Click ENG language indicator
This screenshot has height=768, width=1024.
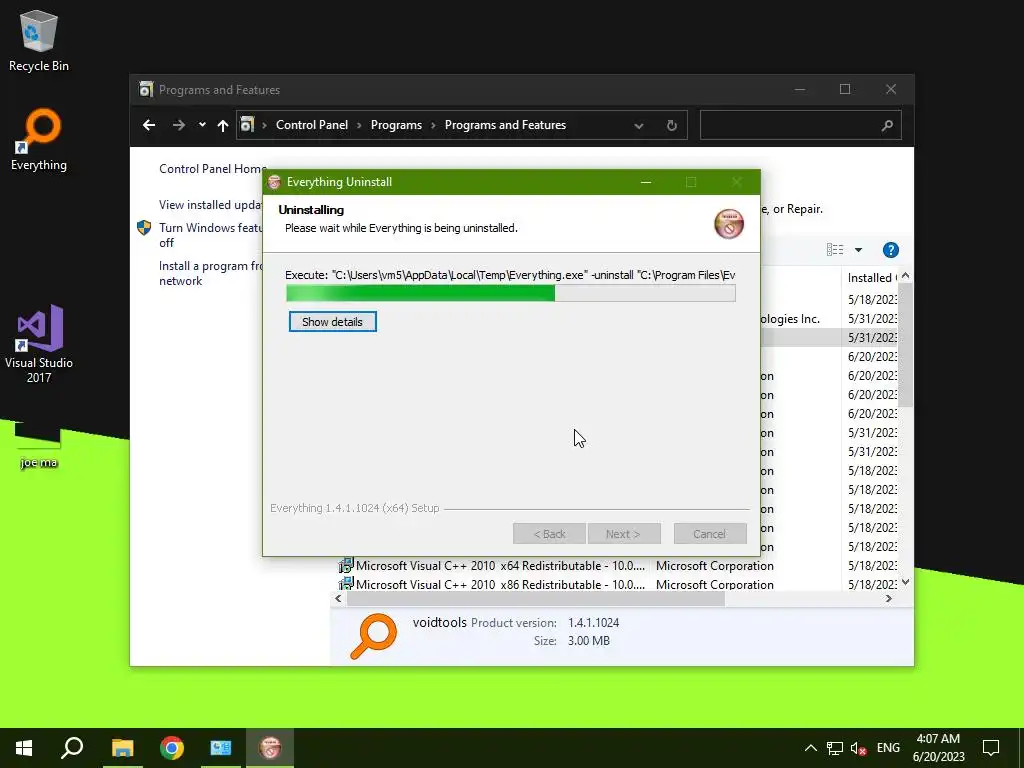[x=888, y=748]
